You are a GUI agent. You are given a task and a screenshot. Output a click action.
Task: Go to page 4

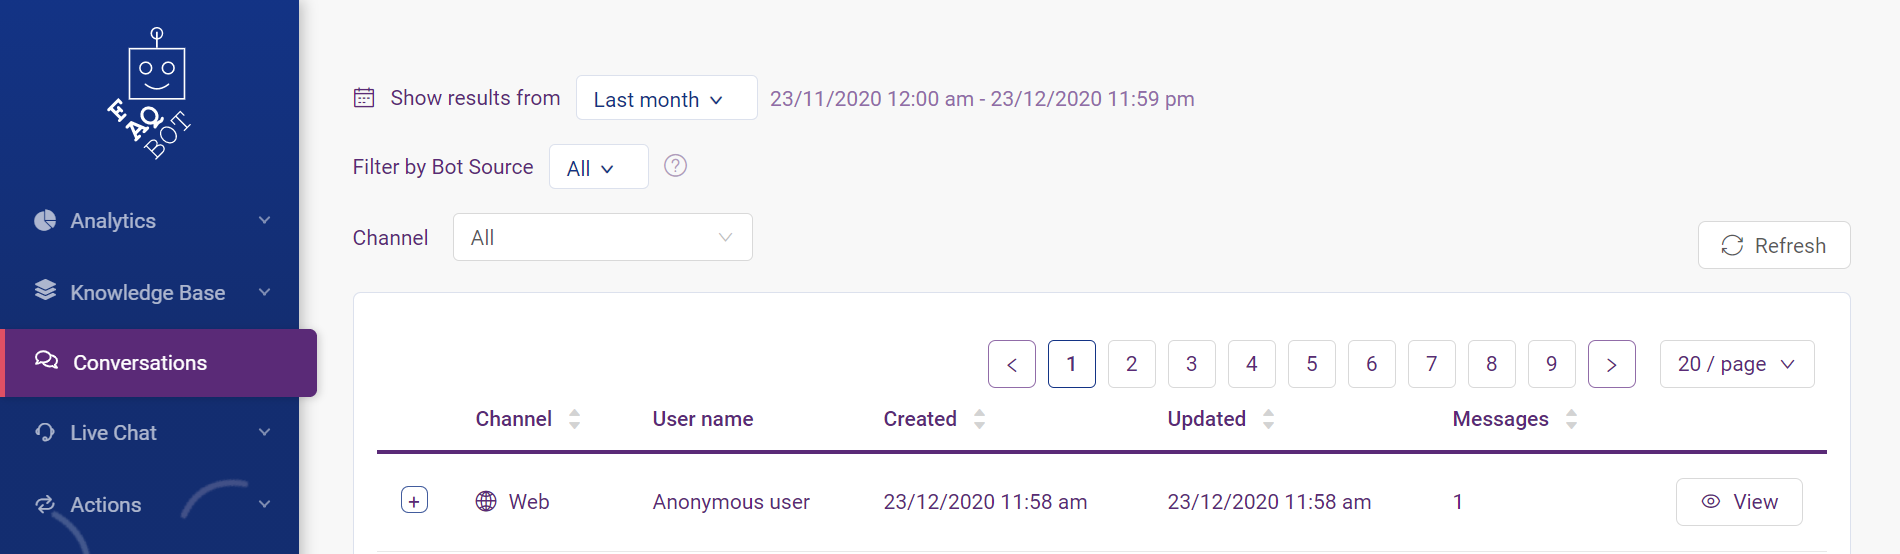pos(1252,364)
